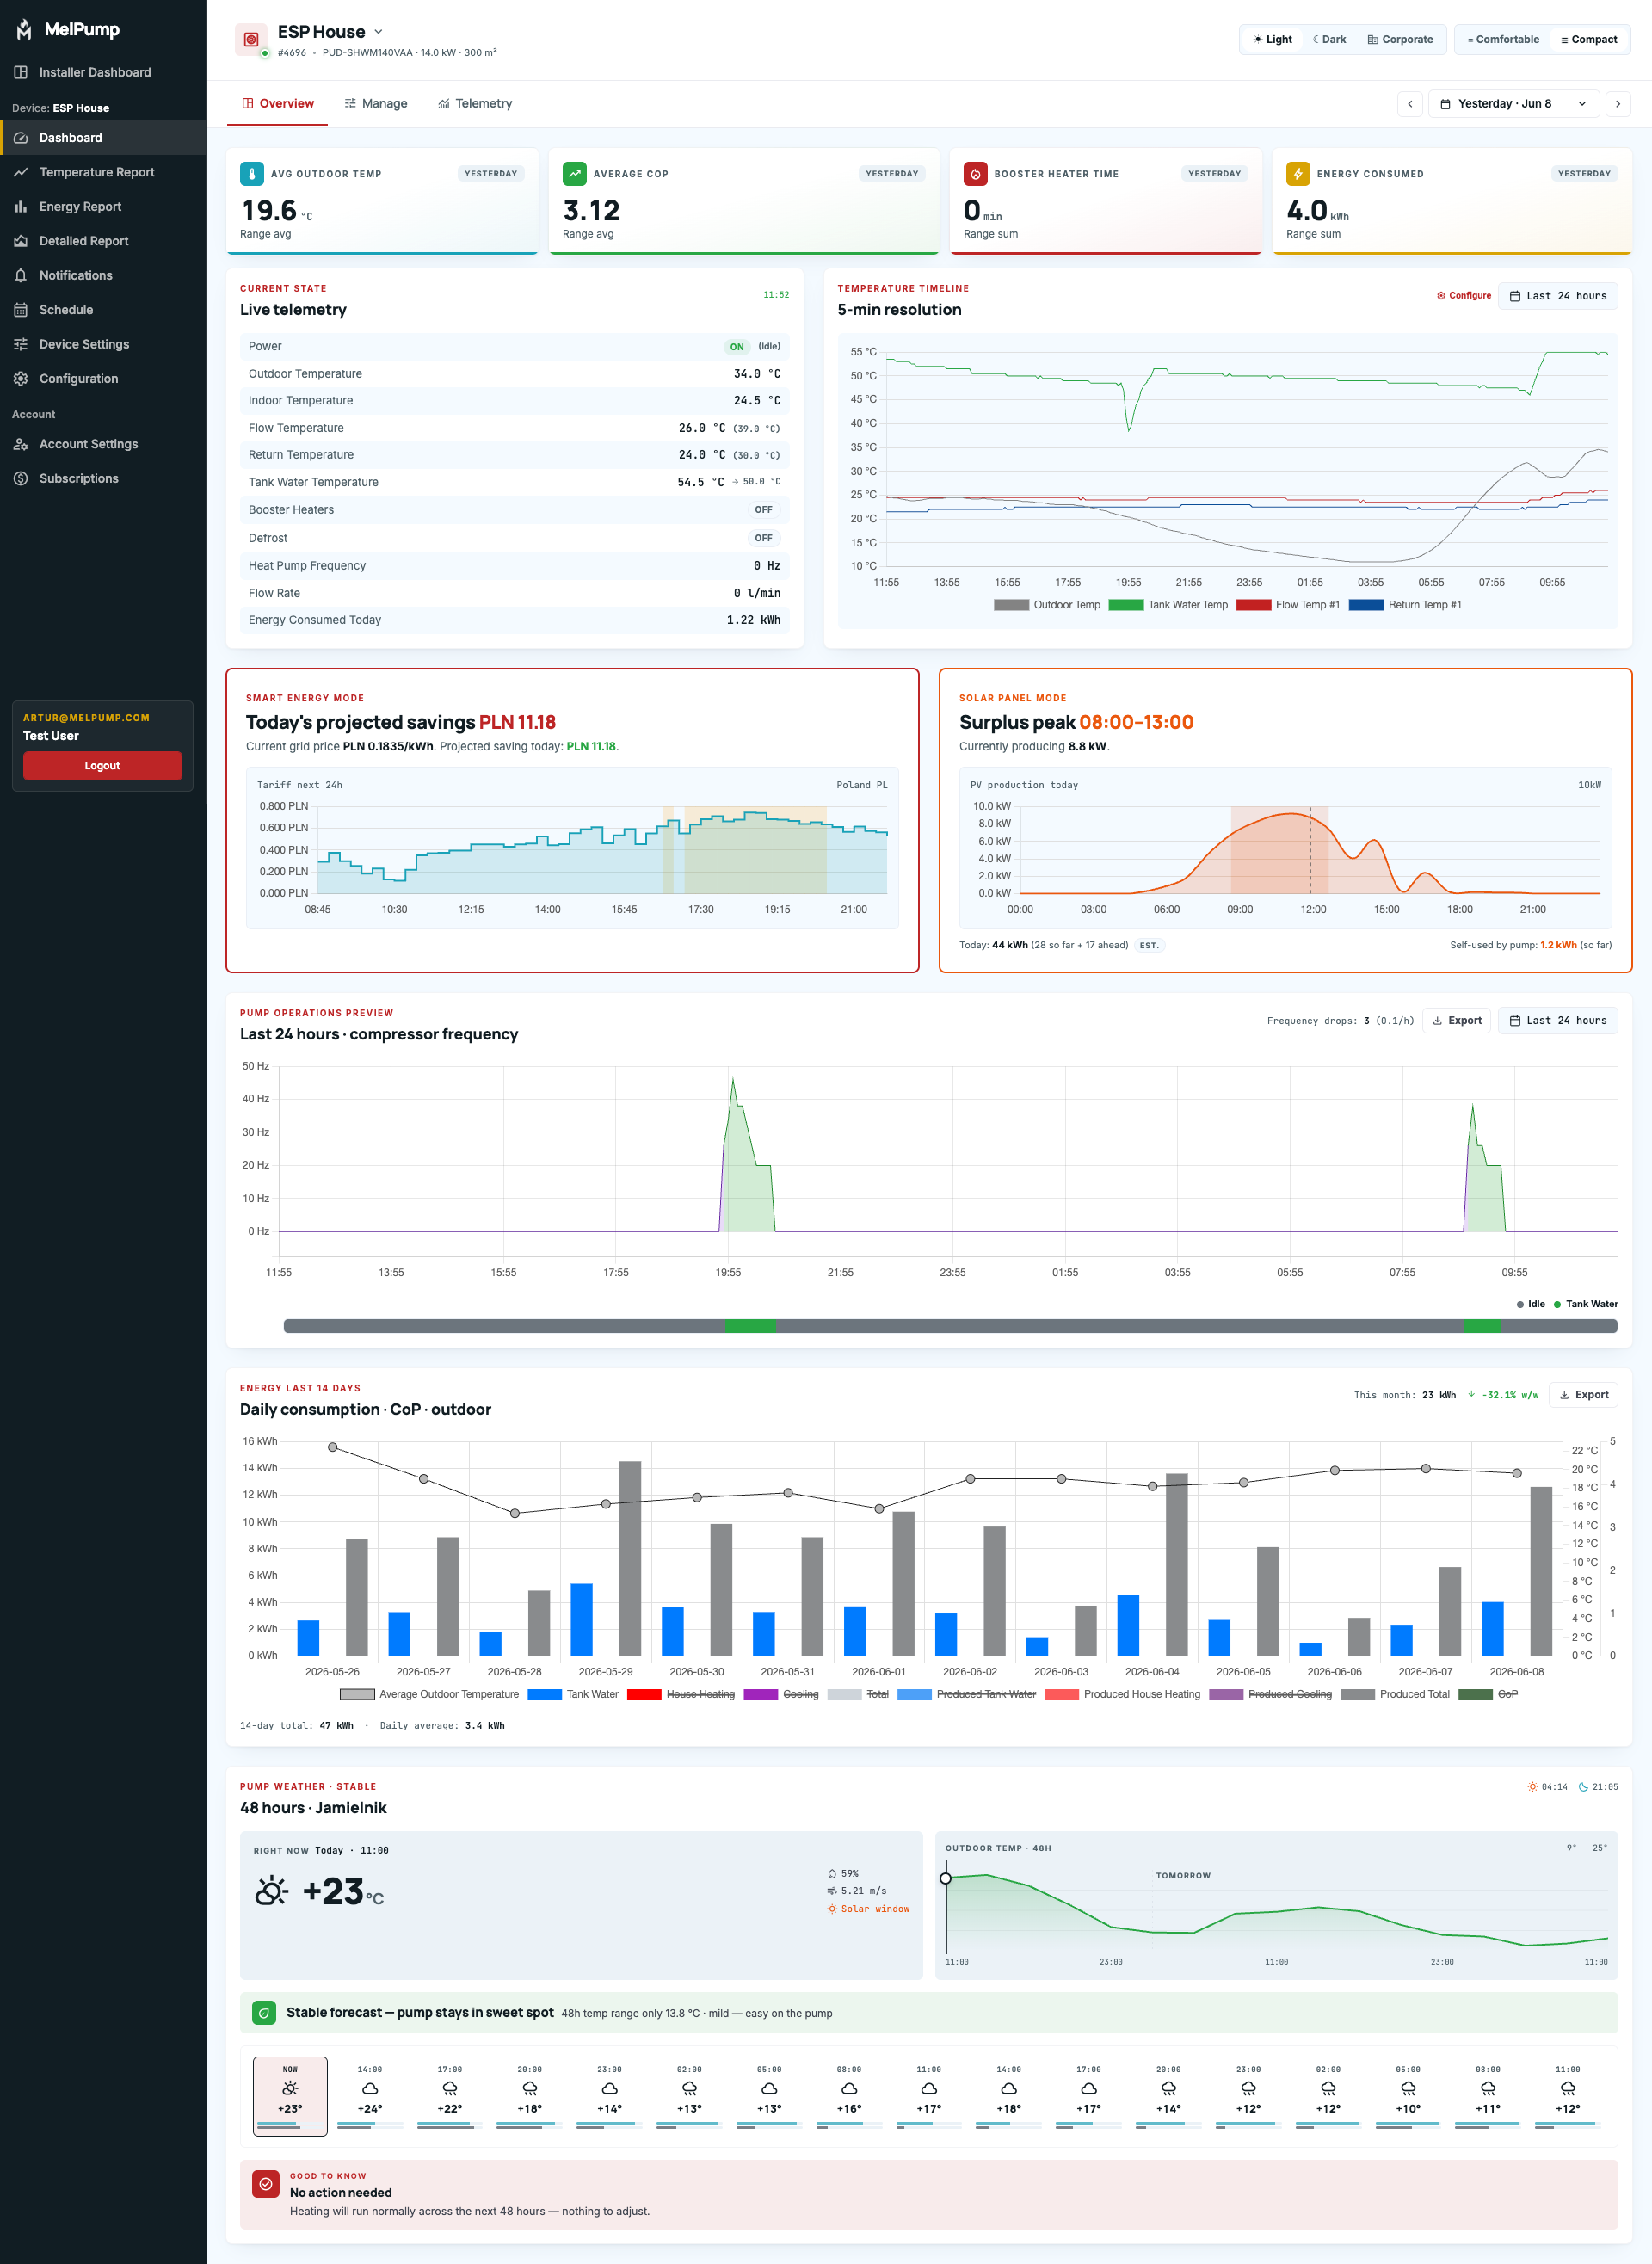The image size is (1652, 2264).
Task: Click the Energy Report bar chart icon
Action: click(20, 207)
